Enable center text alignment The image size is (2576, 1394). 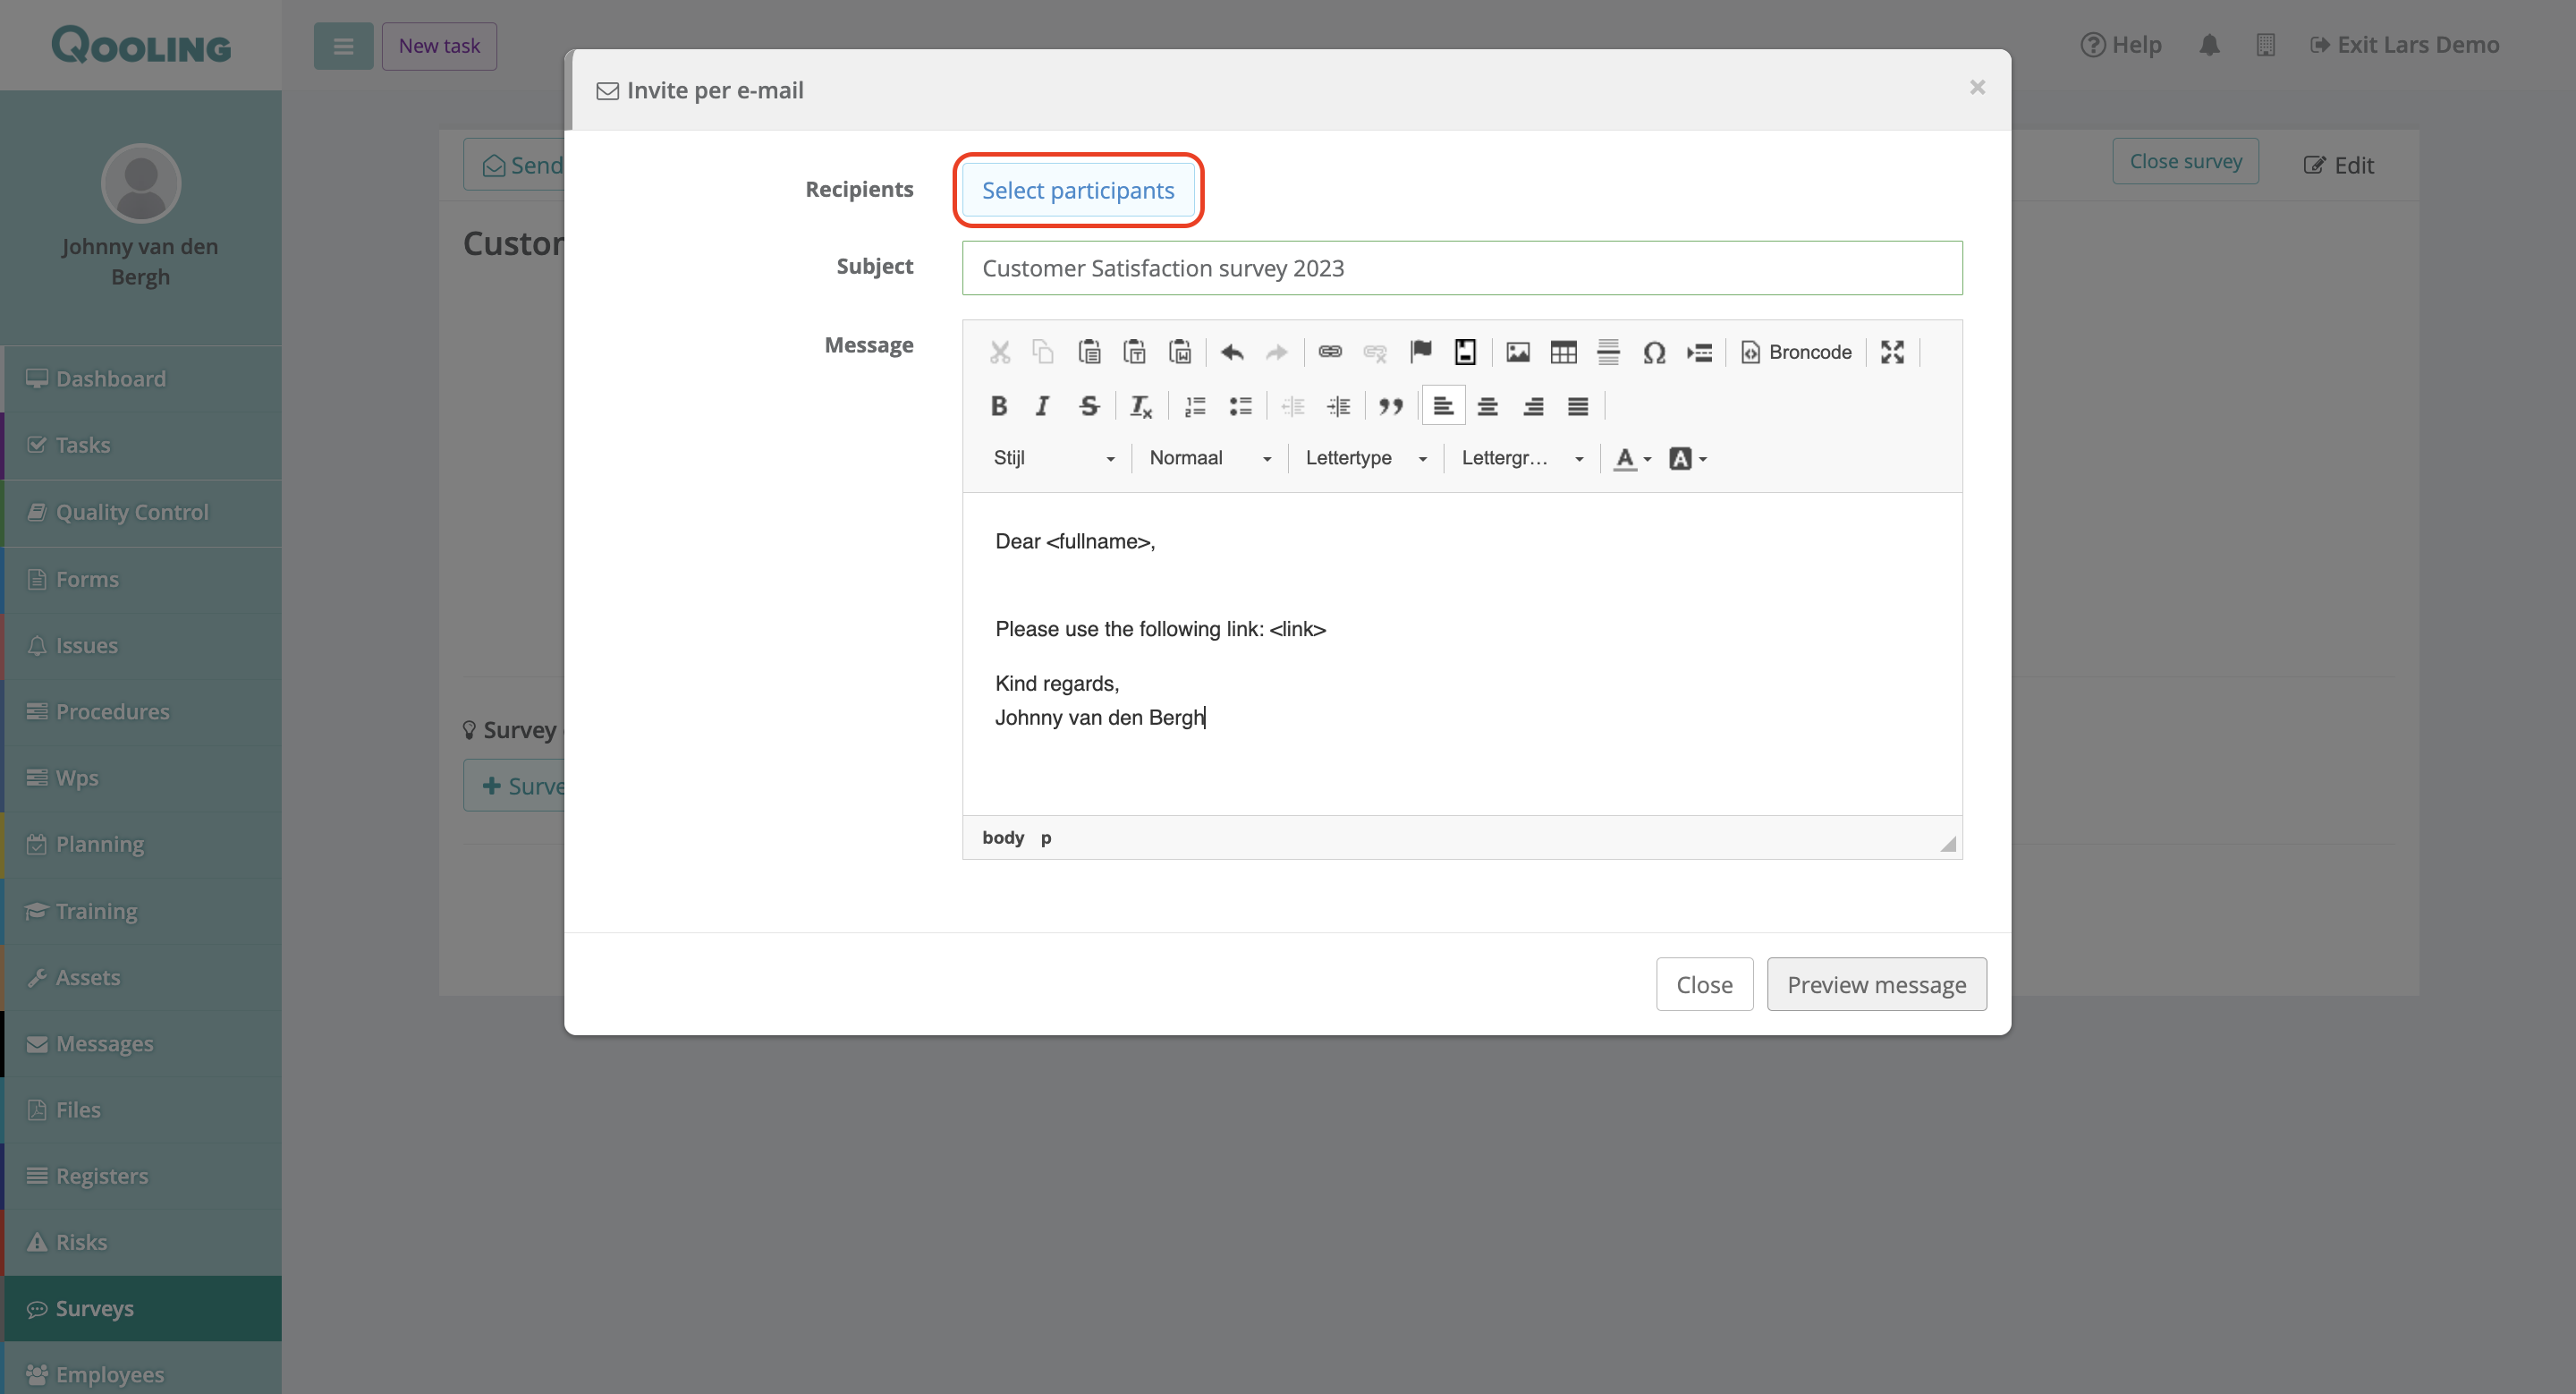pos(1487,406)
